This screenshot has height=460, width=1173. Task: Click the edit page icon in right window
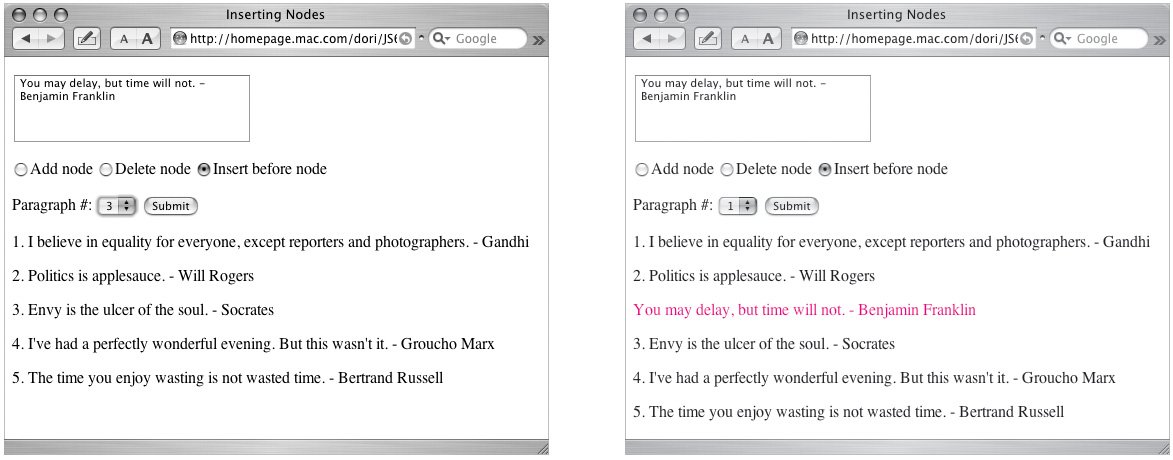[x=708, y=39]
